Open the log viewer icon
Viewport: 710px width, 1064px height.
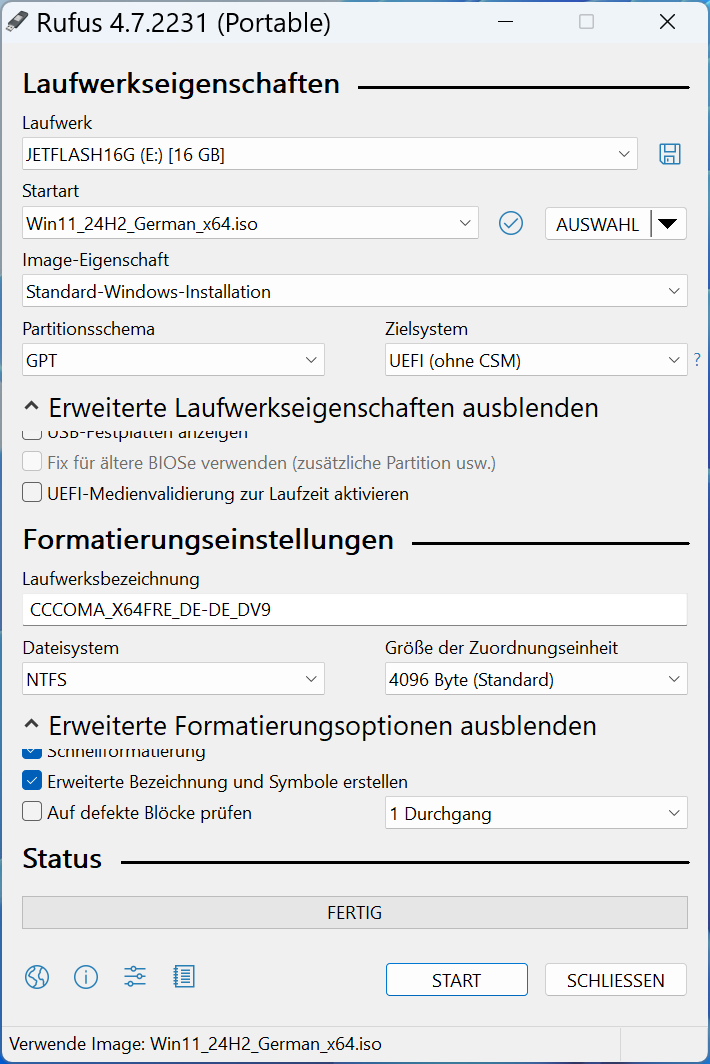tap(184, 977)
